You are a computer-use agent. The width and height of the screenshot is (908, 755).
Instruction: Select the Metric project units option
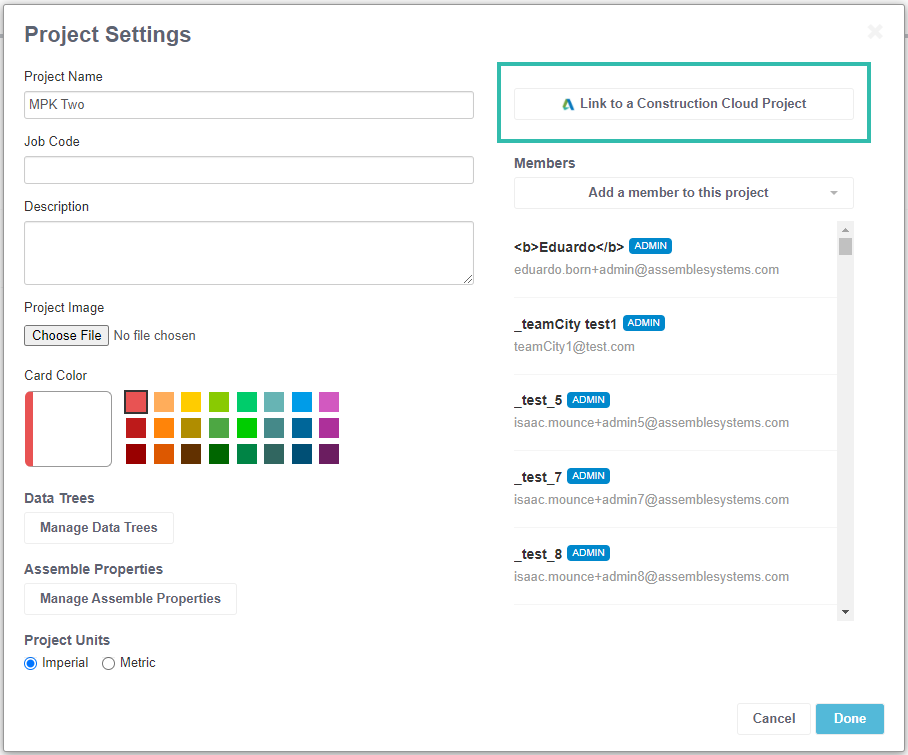pos(109,663)
